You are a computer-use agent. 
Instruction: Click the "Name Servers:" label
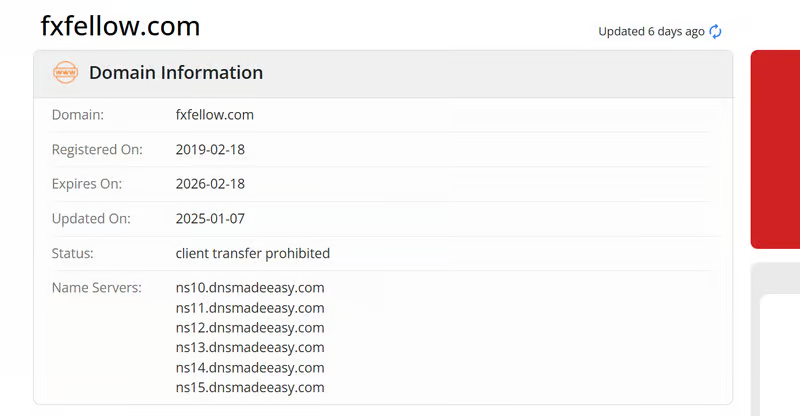(x=96, y=288)
